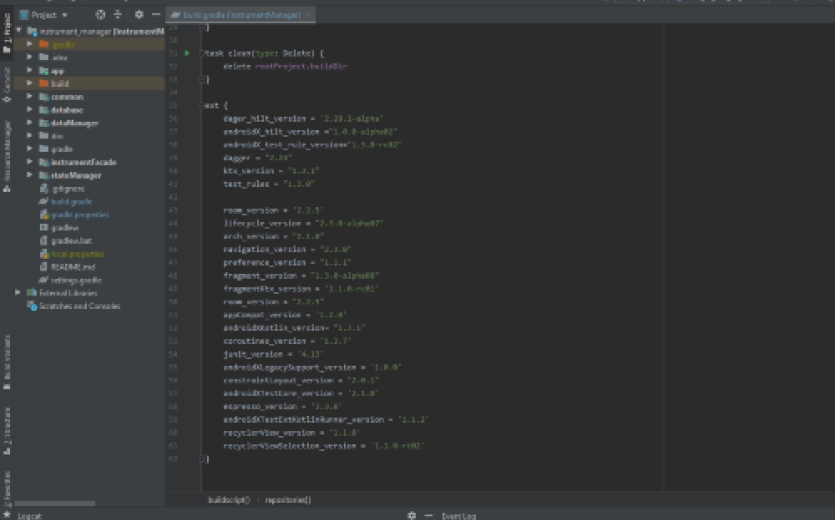This screenshot has height=520, width=835.
Task: Expand the External Libraries node
Action: click(19, 293)
